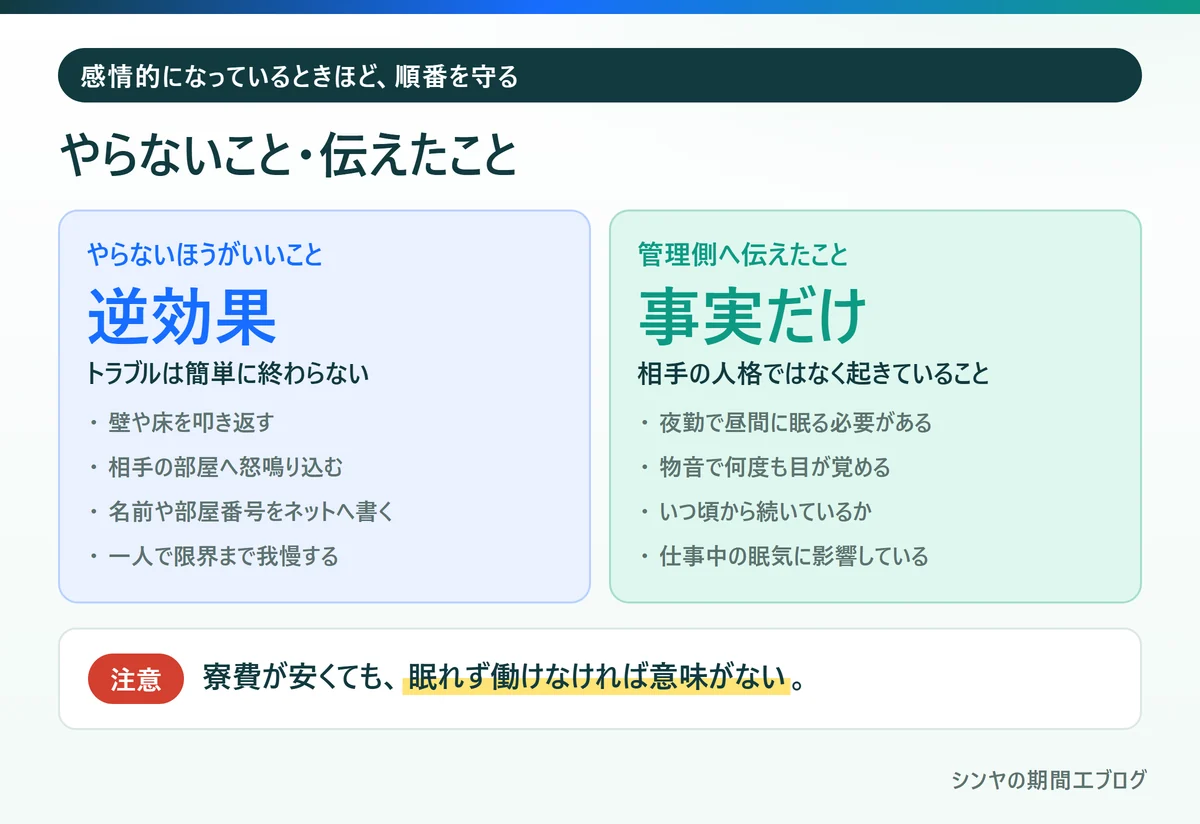The height and width of the screenshot is (824, 1200).
Task: Click the large blue word '逆効果'
Action: (182, 317)
